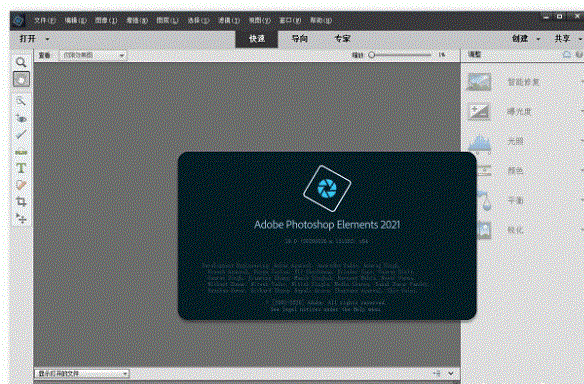Select the Spot Healing Brush tool

21,185
